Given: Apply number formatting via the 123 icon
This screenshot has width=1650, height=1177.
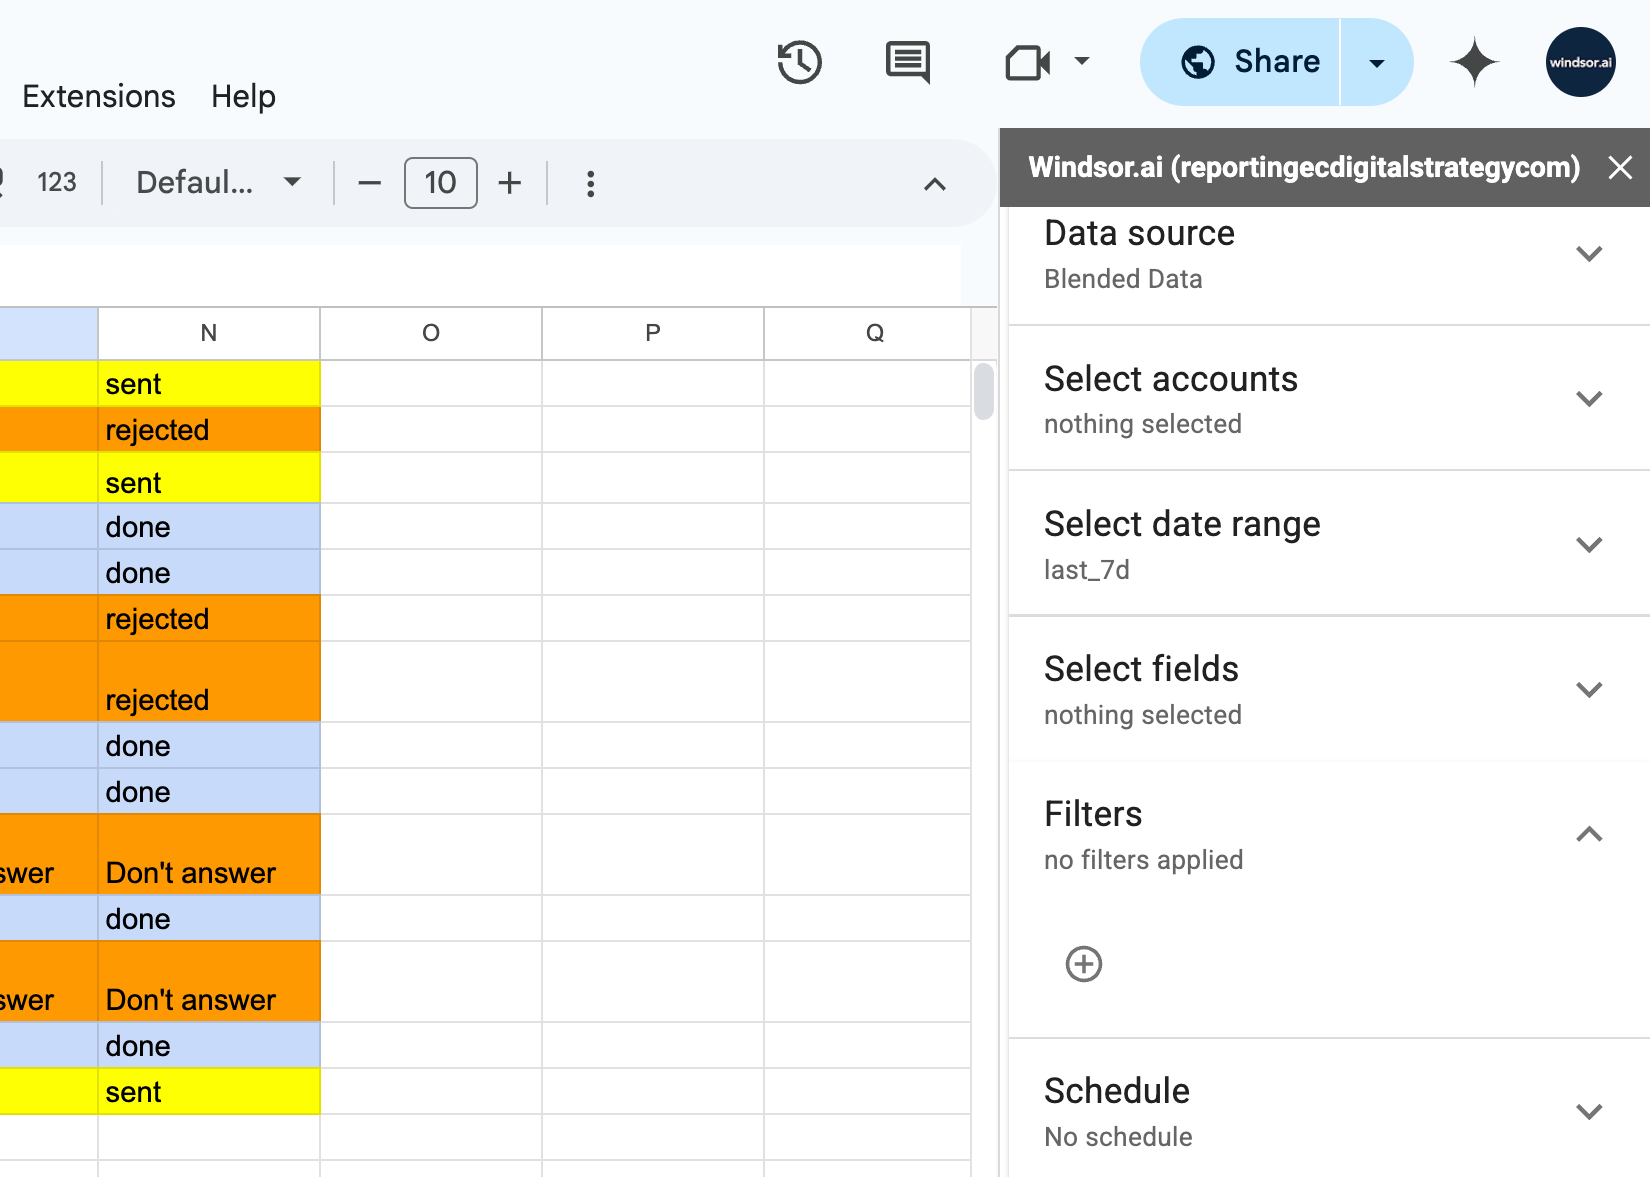Looking at the screenshot, I should (56, 182).
